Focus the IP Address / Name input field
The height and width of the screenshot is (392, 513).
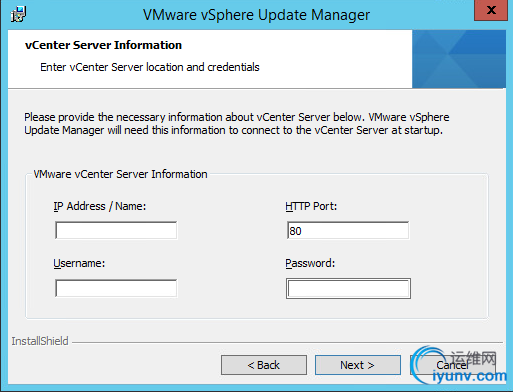pyautogui.click(x=116, y=230)
